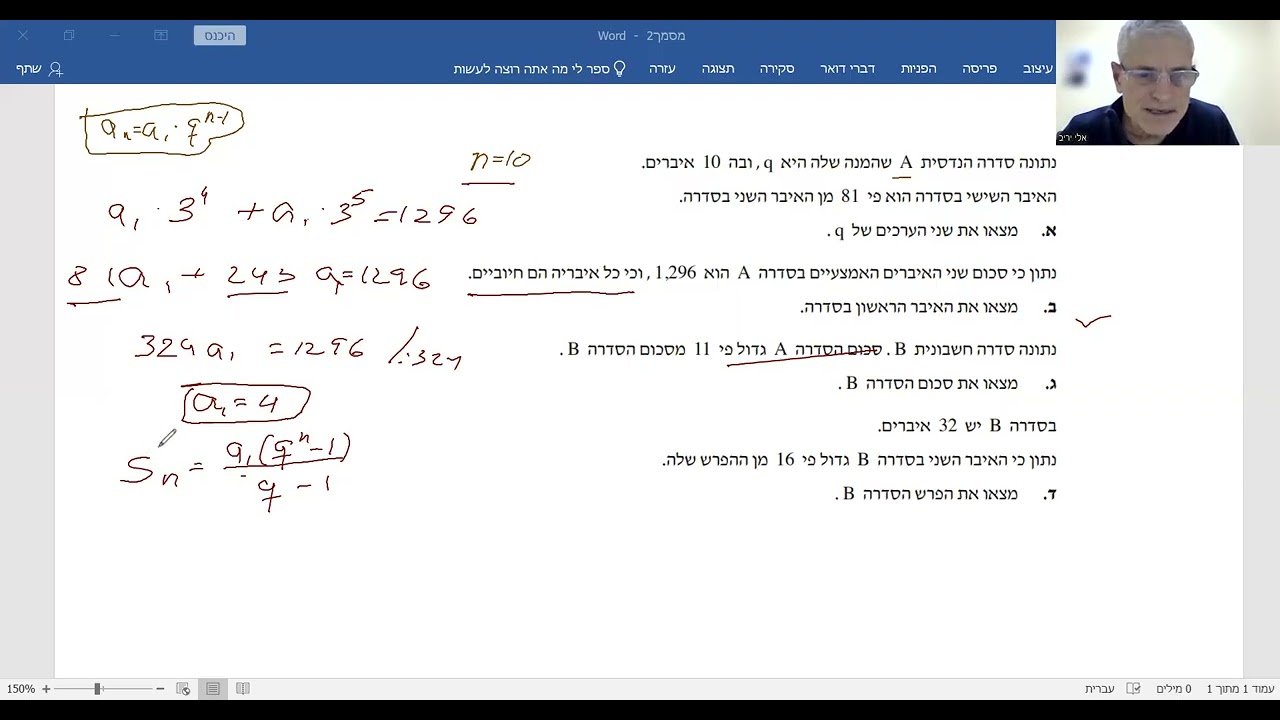Image resolution: width=1280 pixels, height=720 pixels.
Task: Click the lightbulb Tell Me icon
Action: (619, 68)
